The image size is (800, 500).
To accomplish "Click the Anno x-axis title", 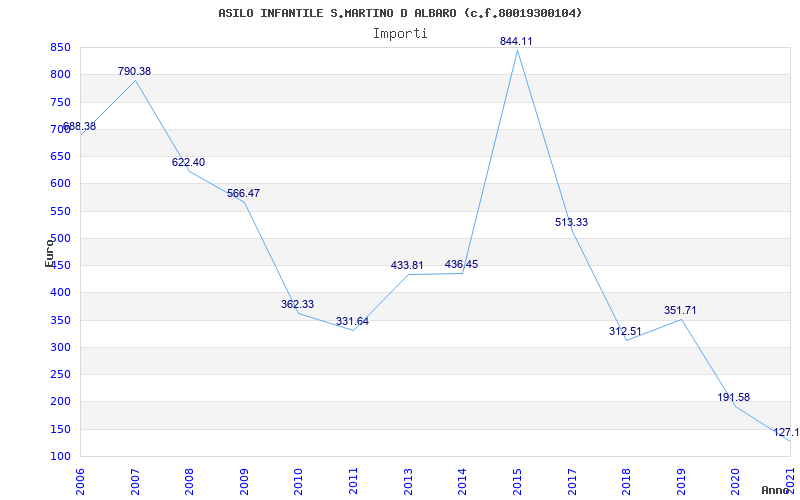I will coord(775,490).
